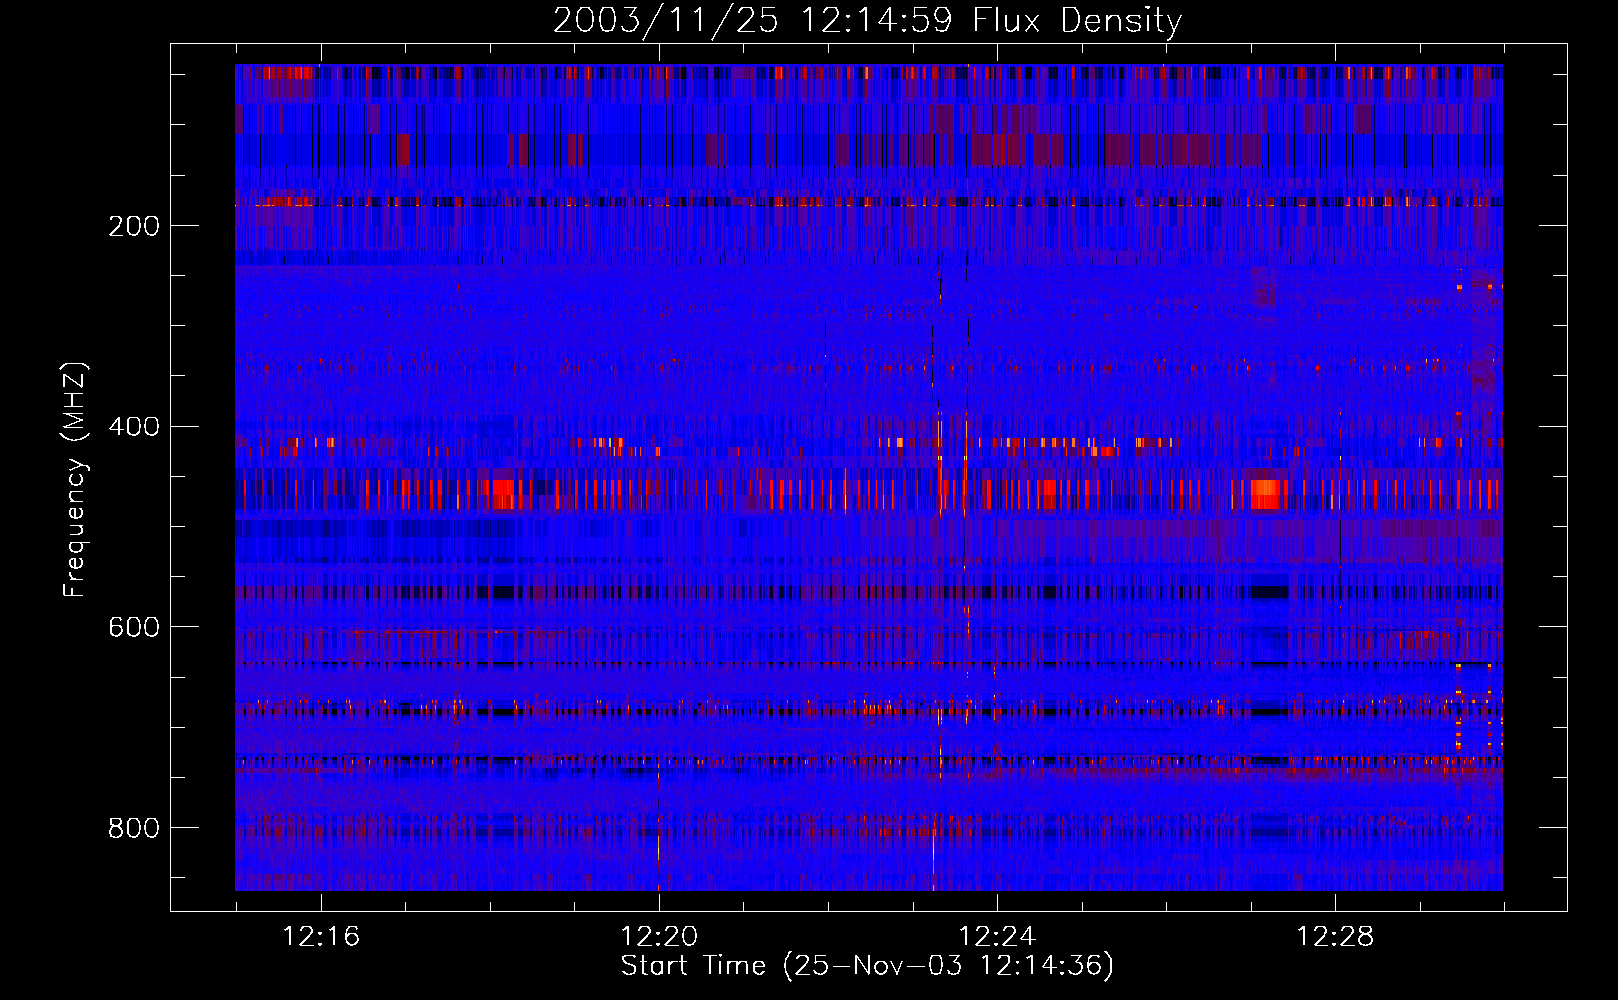Click the 12:16 time tick label

tap(321, 937)
